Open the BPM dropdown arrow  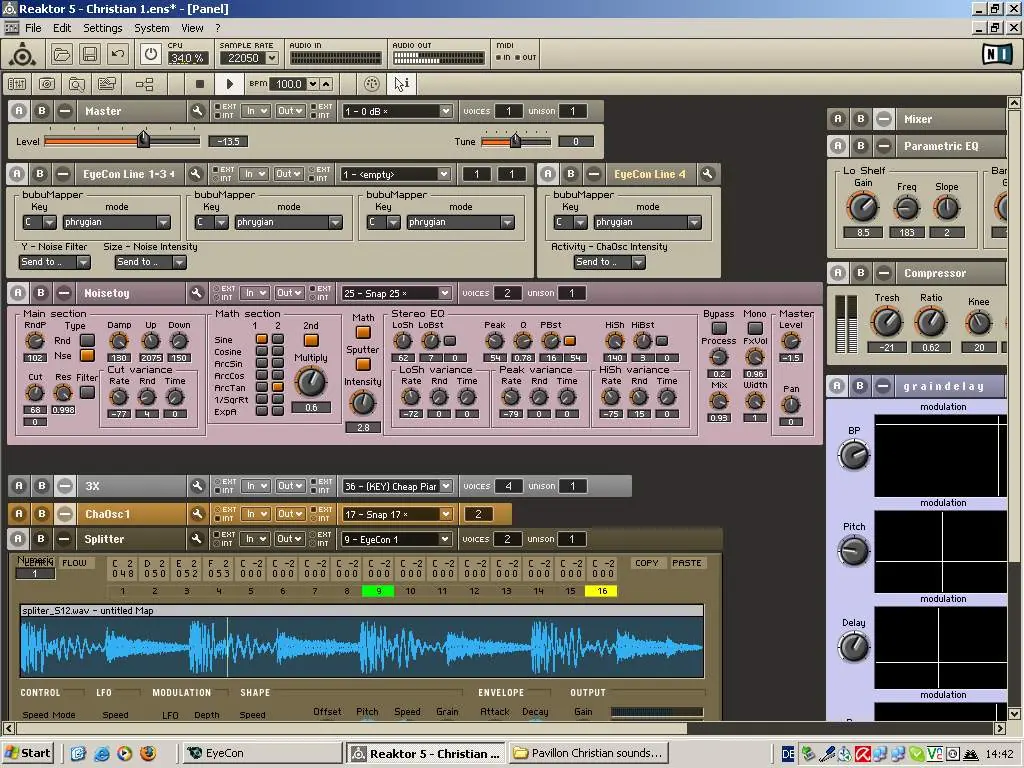[313, 84]
